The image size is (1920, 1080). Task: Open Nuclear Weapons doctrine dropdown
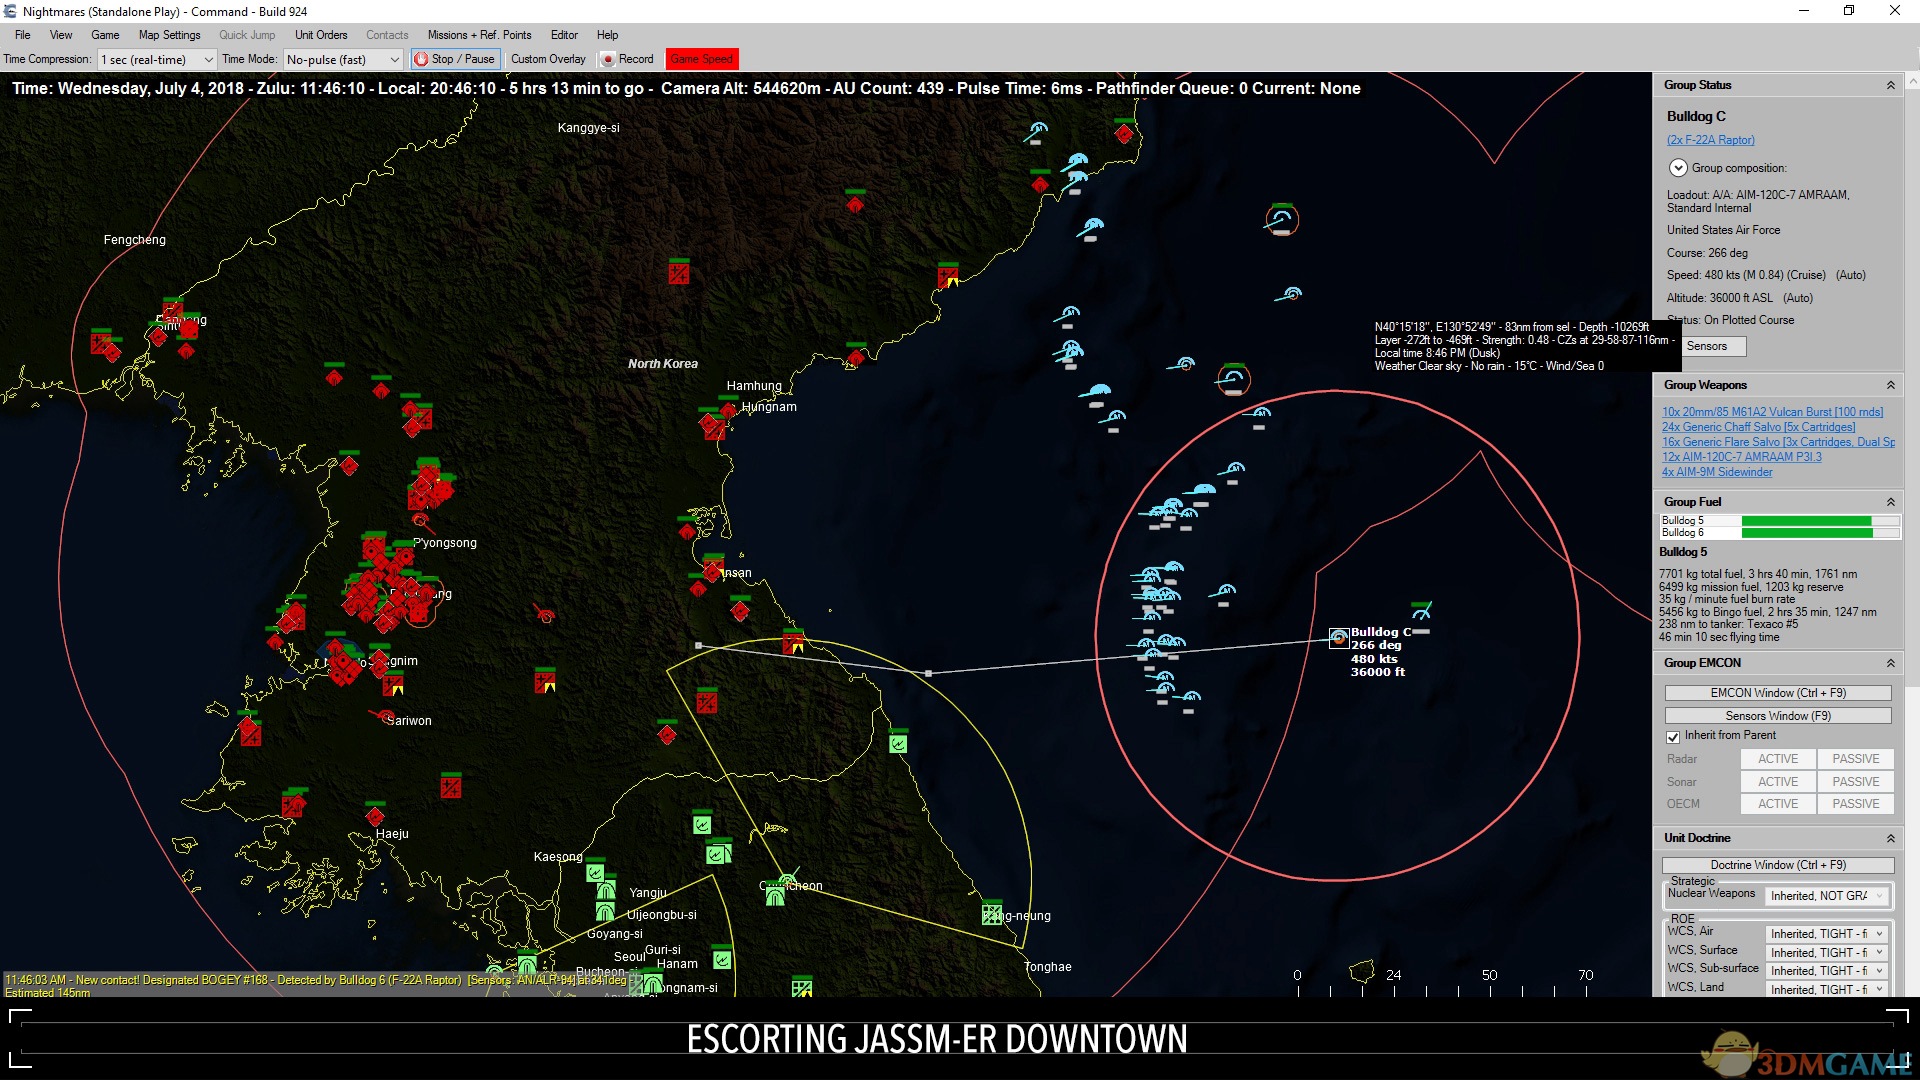coord(1827,896)
